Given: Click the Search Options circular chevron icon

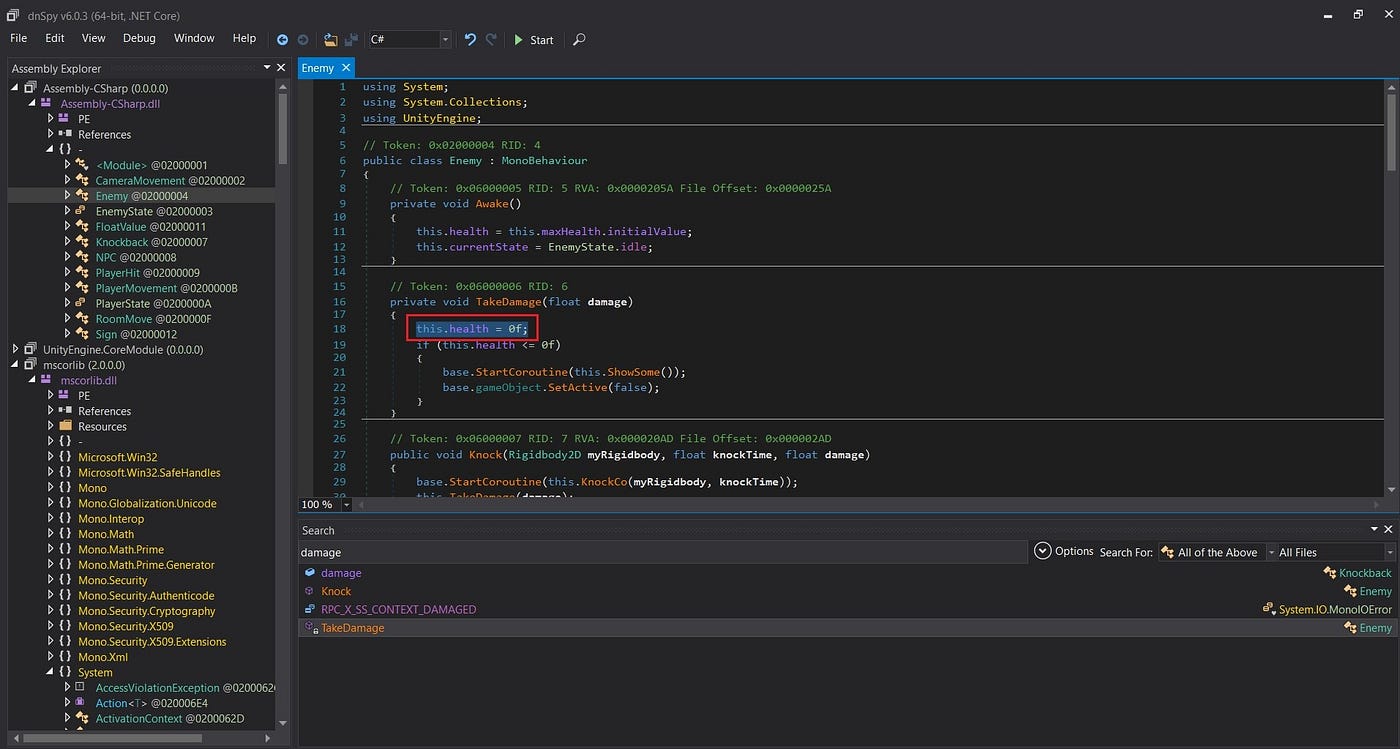Looking at the screenshot, I should click(x=1042, y=551).
